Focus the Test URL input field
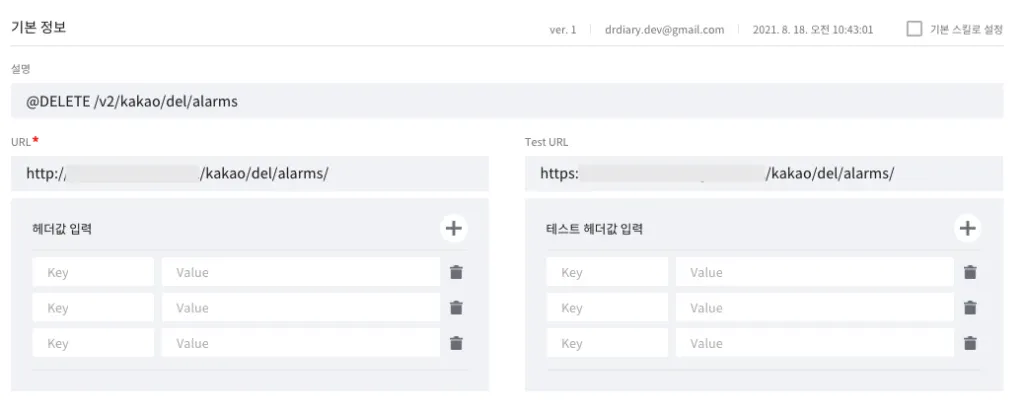This screenshot has width=1024, height=414. point(763,173)
